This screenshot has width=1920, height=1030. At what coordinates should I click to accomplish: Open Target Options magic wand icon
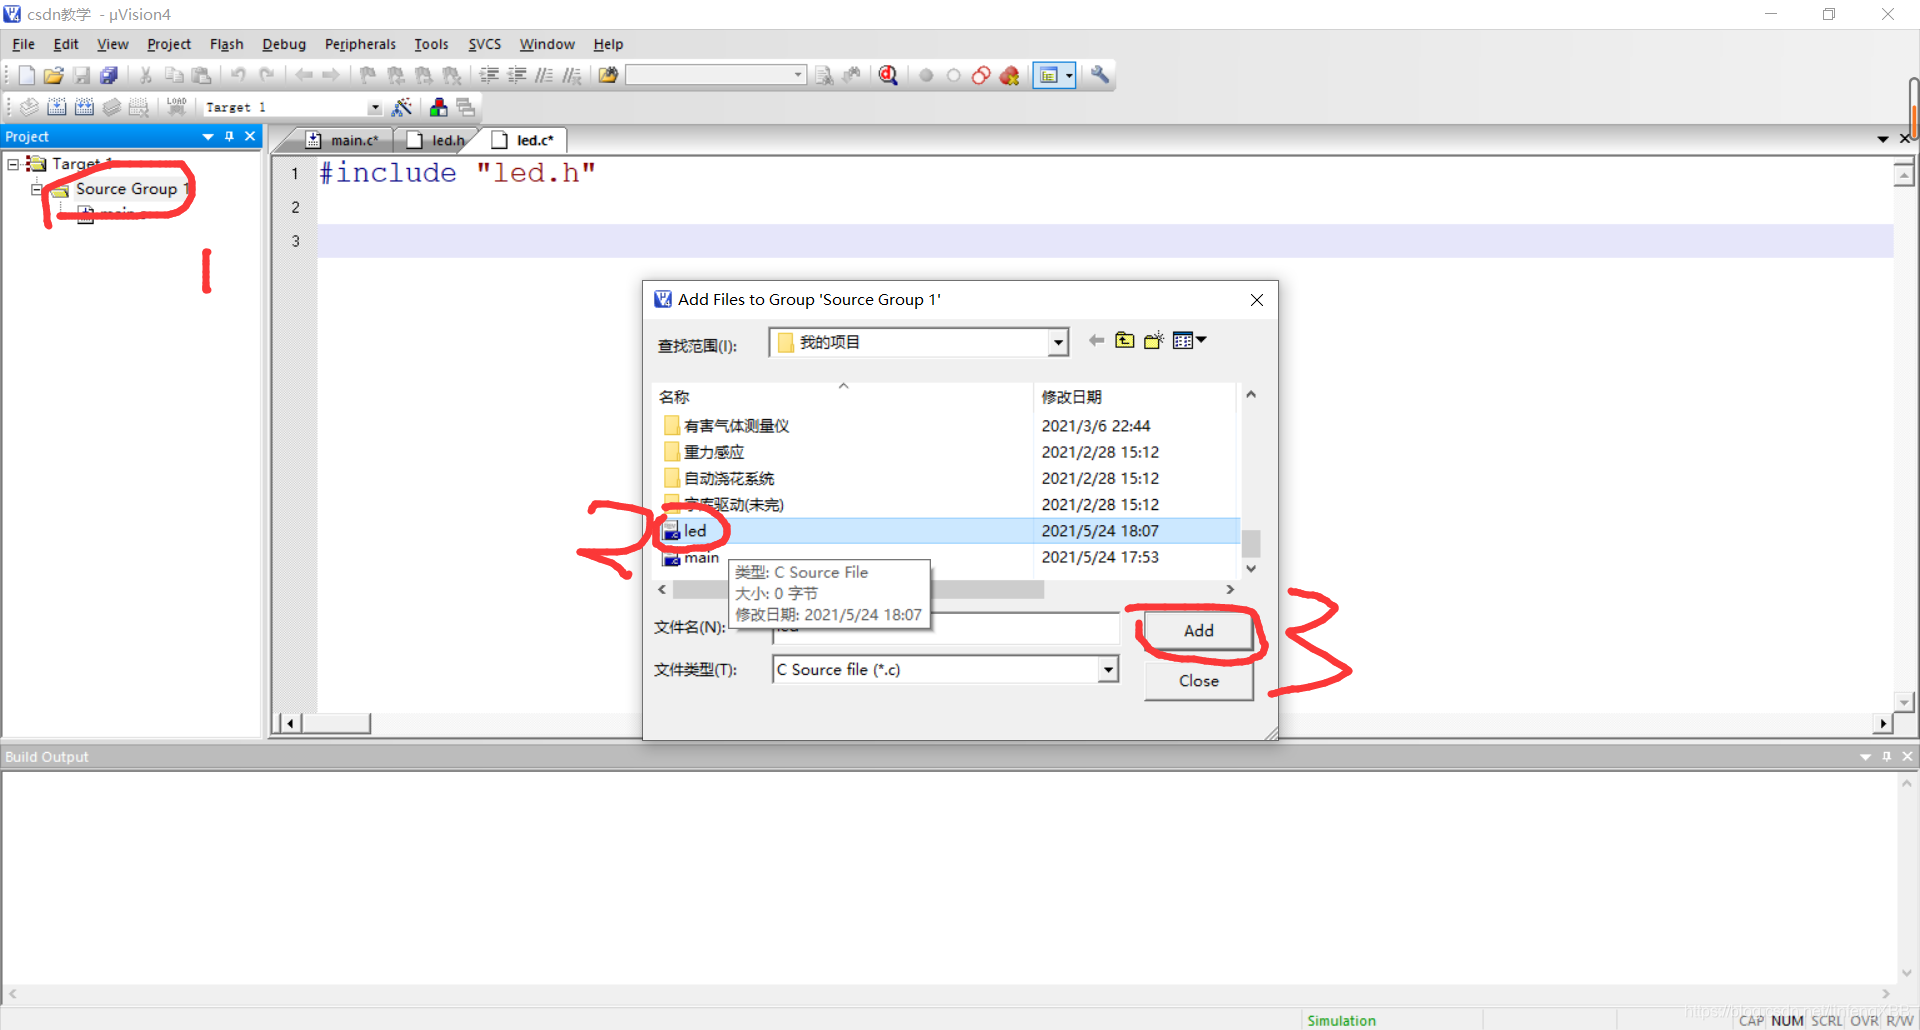click(x=402, y=107)
